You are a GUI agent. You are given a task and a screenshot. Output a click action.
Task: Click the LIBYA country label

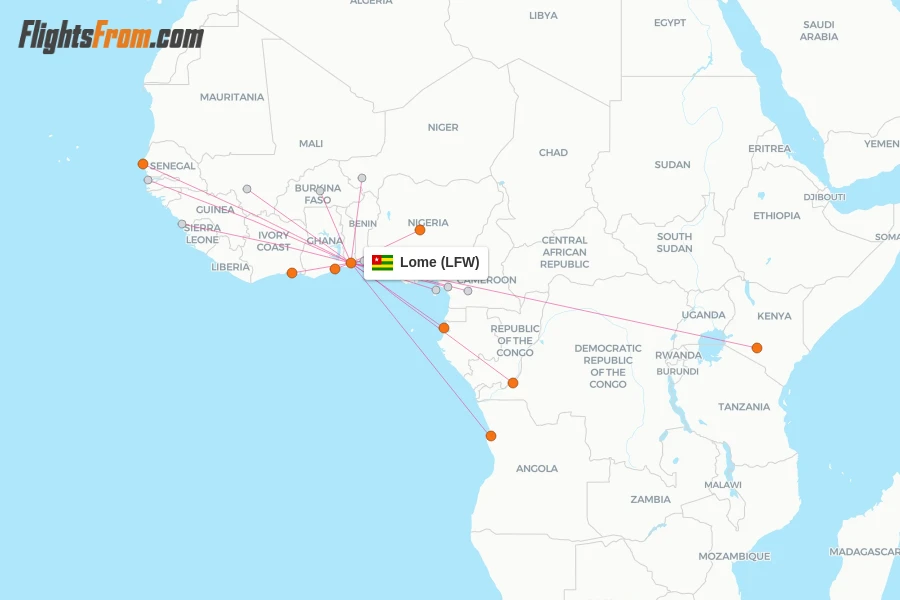544,16
